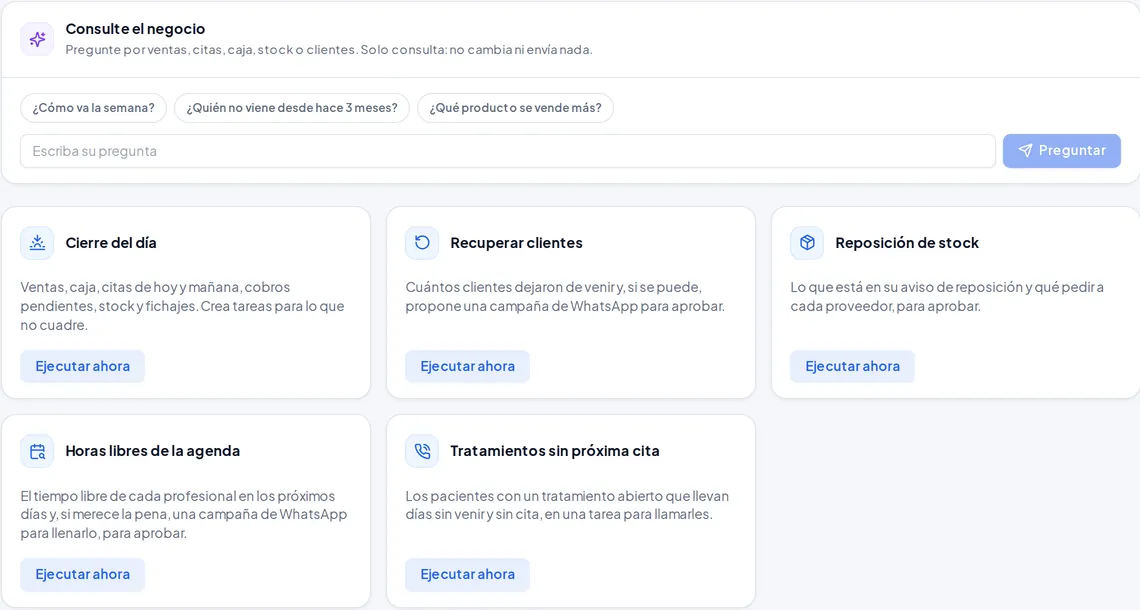Click the description starting Cuántos clientes dejaron de venir

(x=565, y=297)
